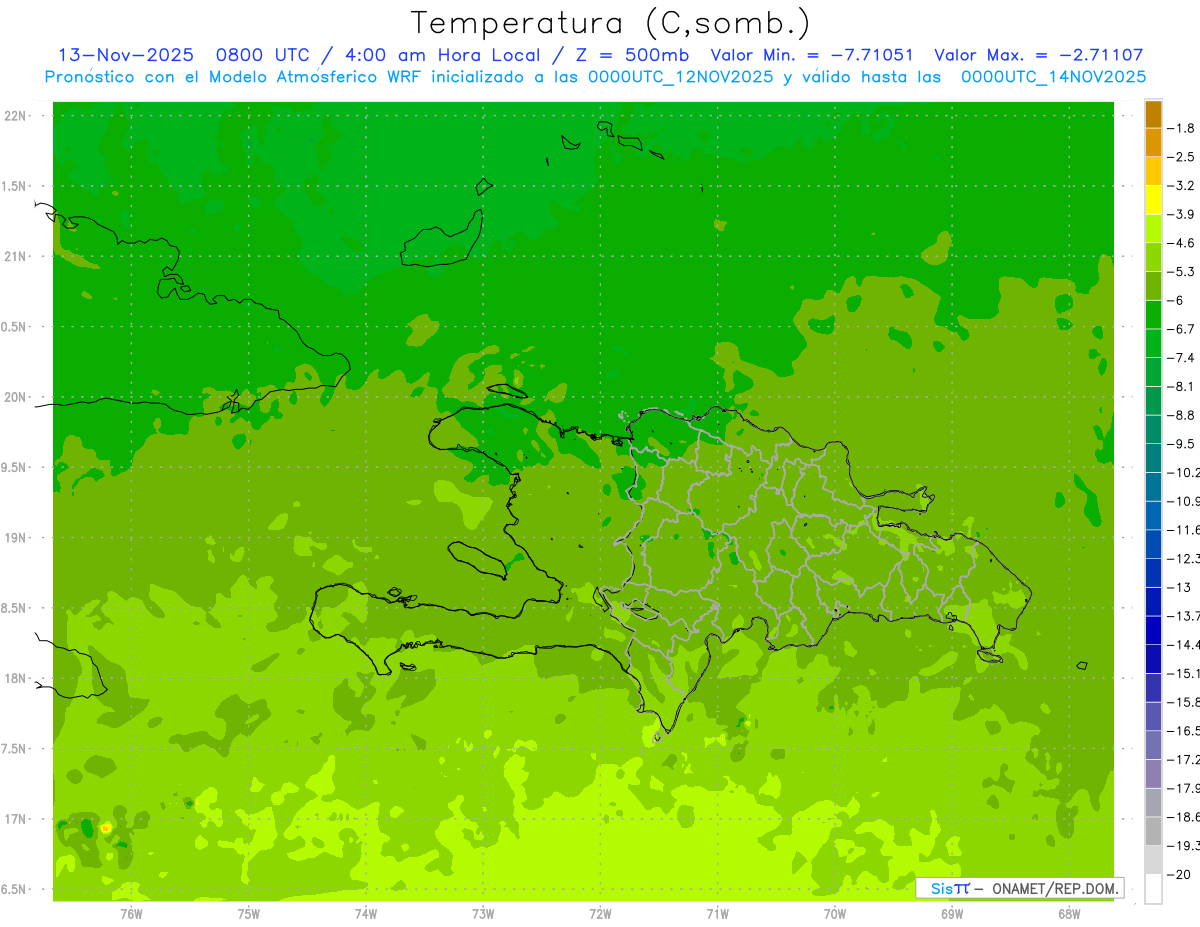Select the white swatch below -20
Image resolution: width=1200 pixels, height=927 pixels.
point(1153,888)
